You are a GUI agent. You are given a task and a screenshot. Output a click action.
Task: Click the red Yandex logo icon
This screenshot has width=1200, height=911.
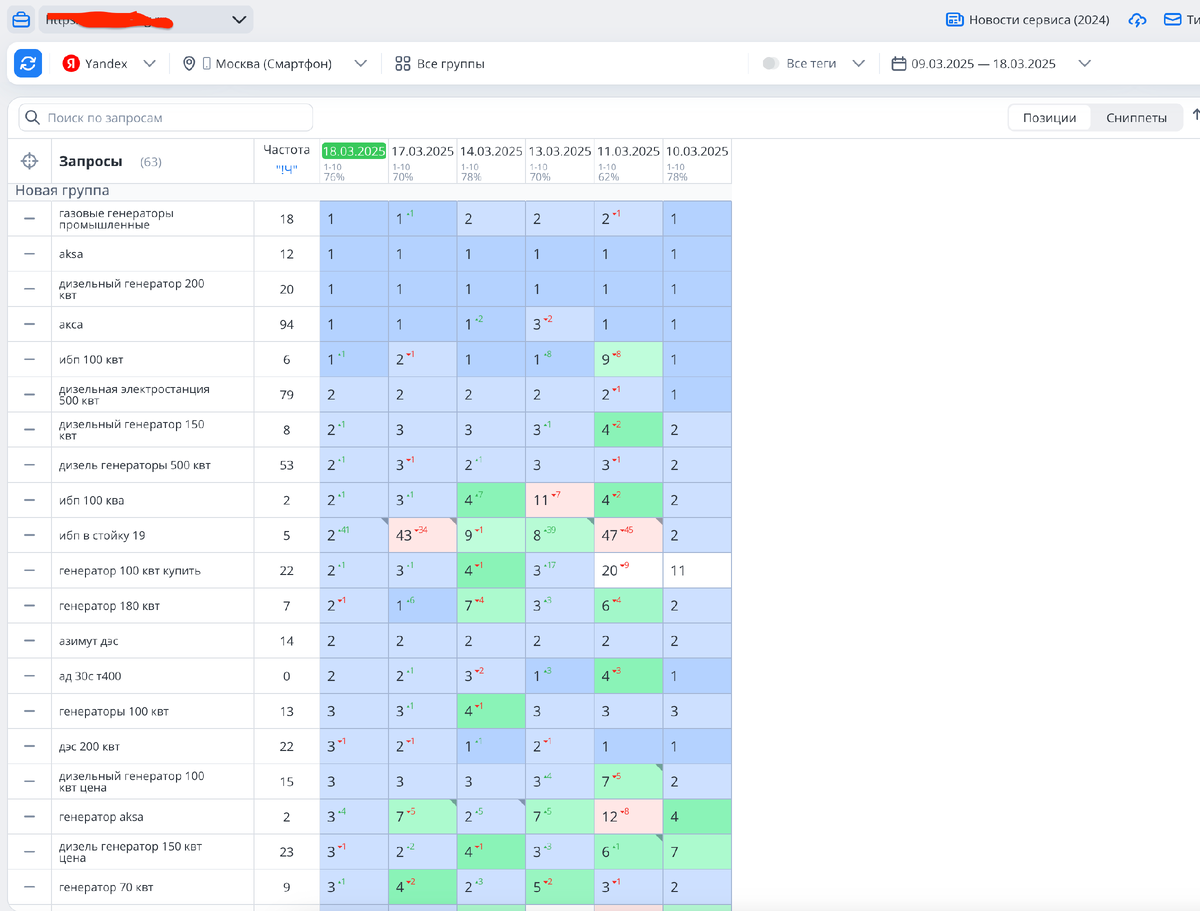tap(71, 63)
